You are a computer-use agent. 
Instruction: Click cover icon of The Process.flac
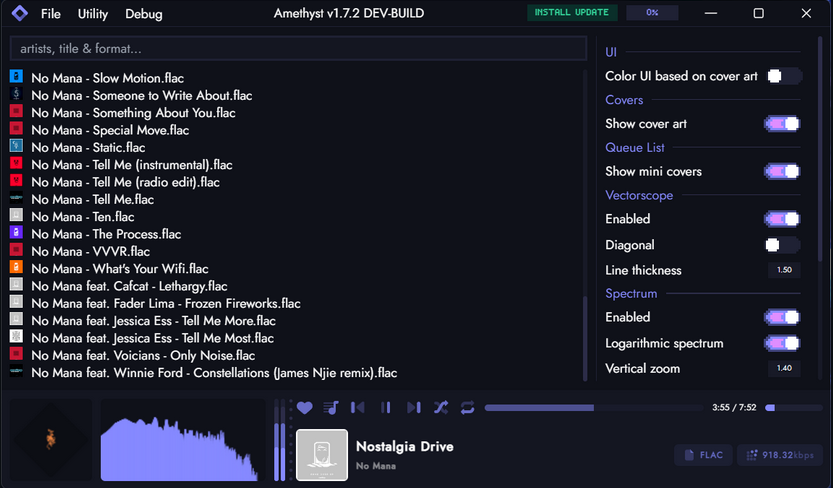(16, 232)
